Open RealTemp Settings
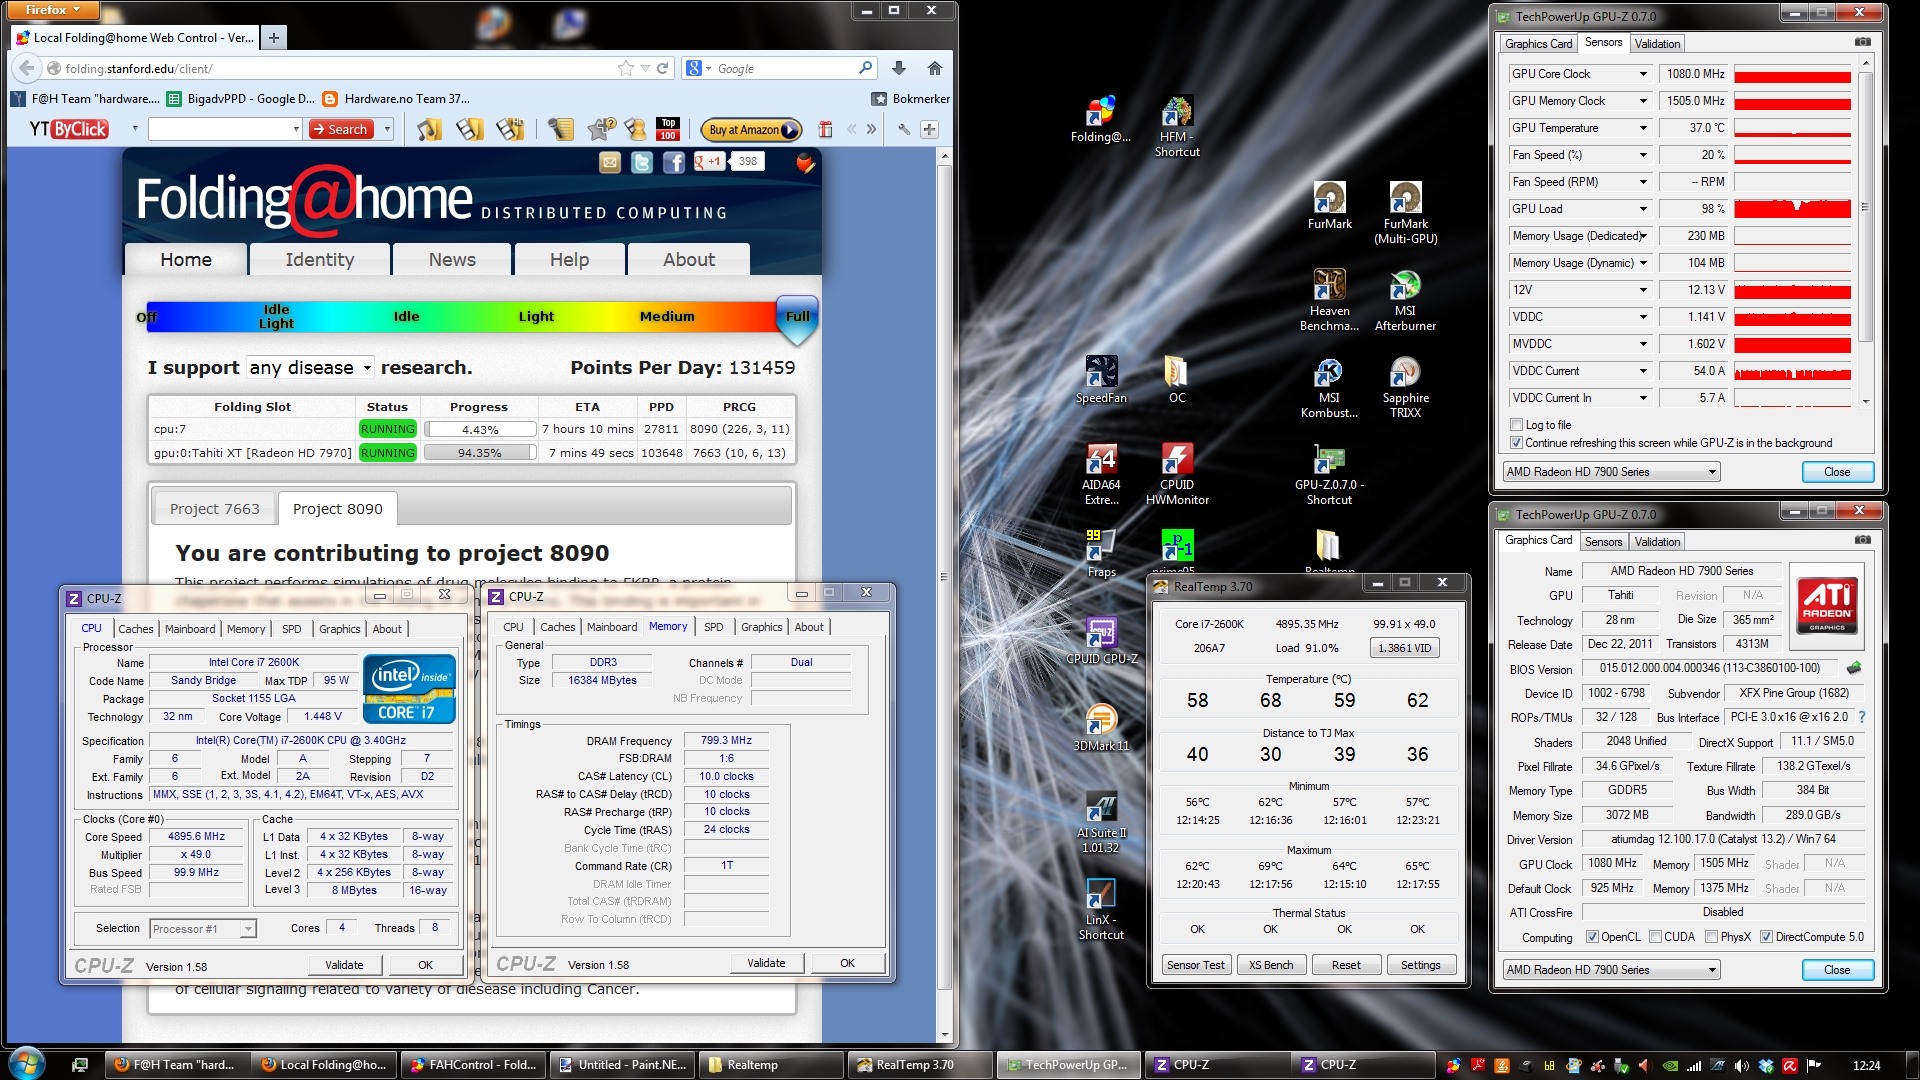The width and height of the screenshot is (1920, 1080). 1420,965
